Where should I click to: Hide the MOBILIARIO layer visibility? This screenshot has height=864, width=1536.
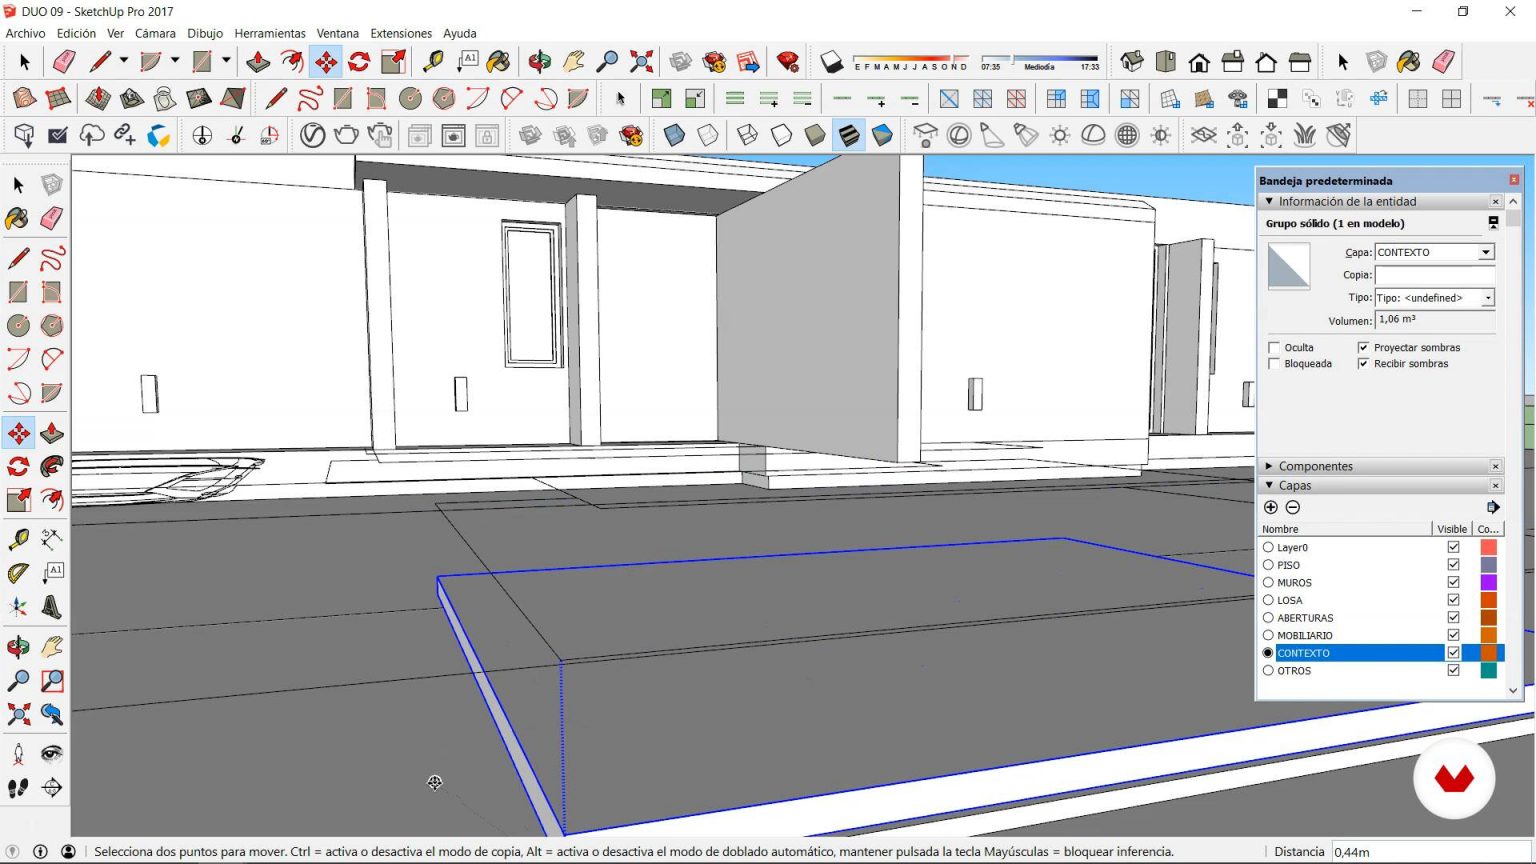coord(1453,635)
